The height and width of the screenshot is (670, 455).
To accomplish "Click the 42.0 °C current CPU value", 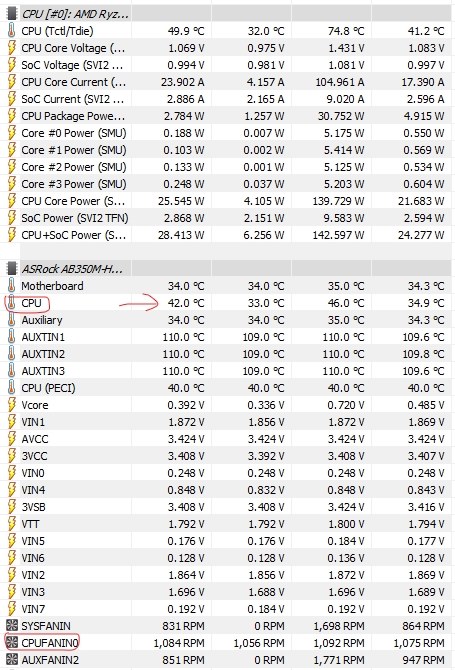I will (186, 303).
